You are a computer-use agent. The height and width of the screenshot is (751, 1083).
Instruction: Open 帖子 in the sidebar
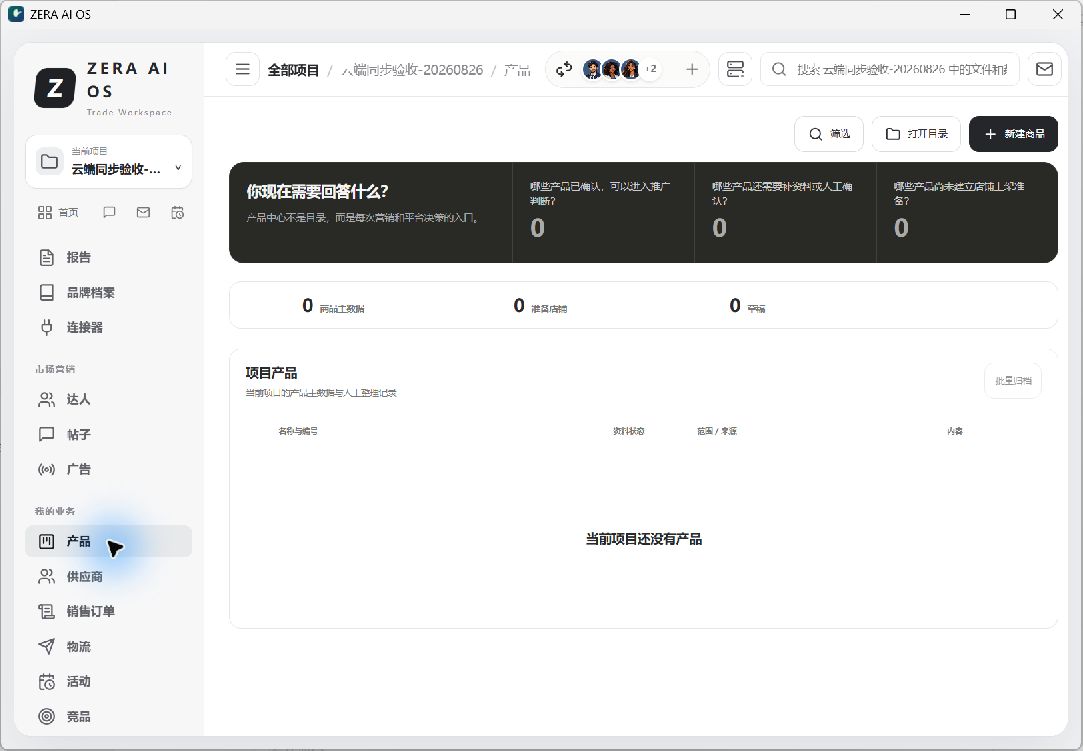click(108, 434)
